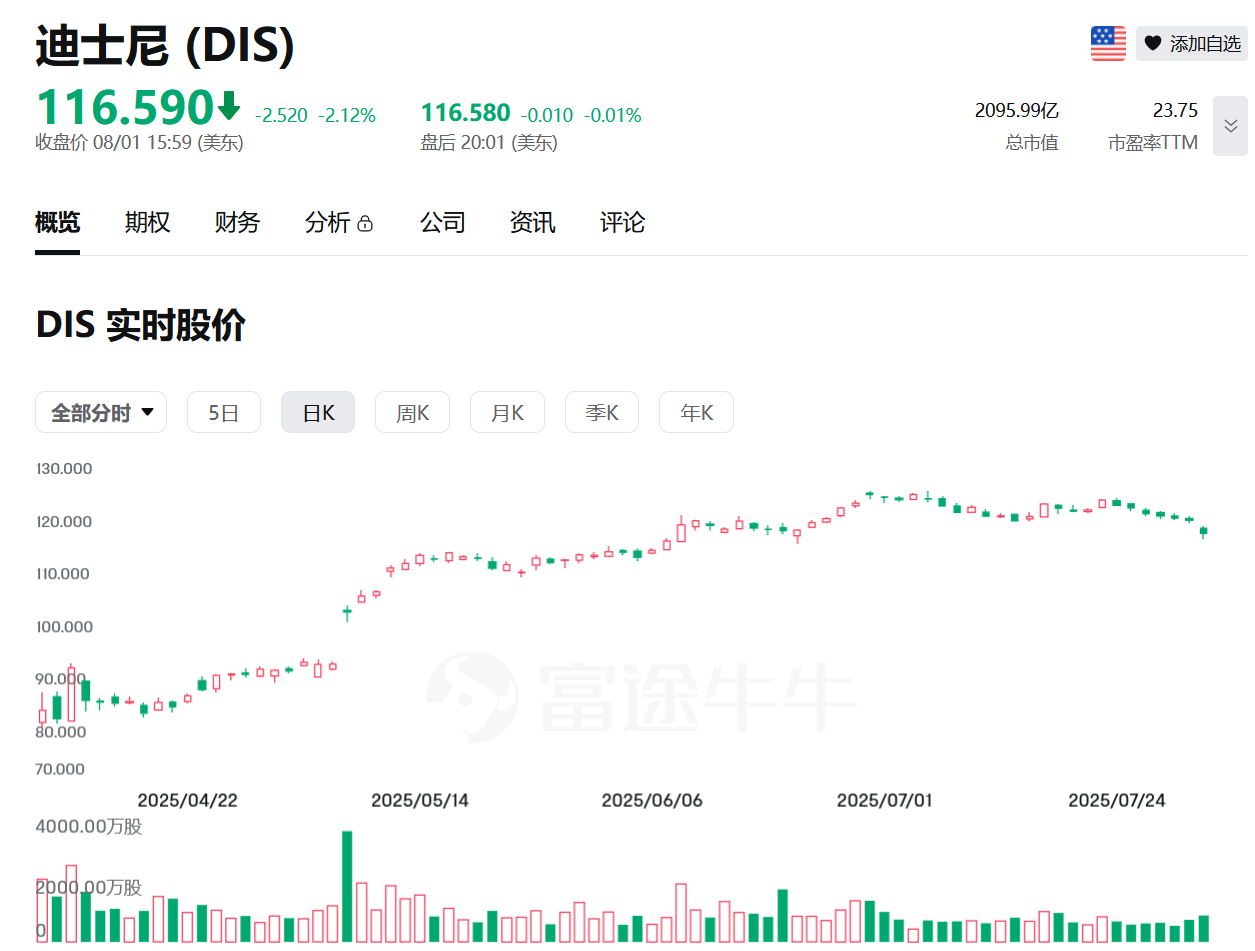Screen dimensions: 1255x951
Task: Click the heart icon on 添加自选
Action: 1153,43
